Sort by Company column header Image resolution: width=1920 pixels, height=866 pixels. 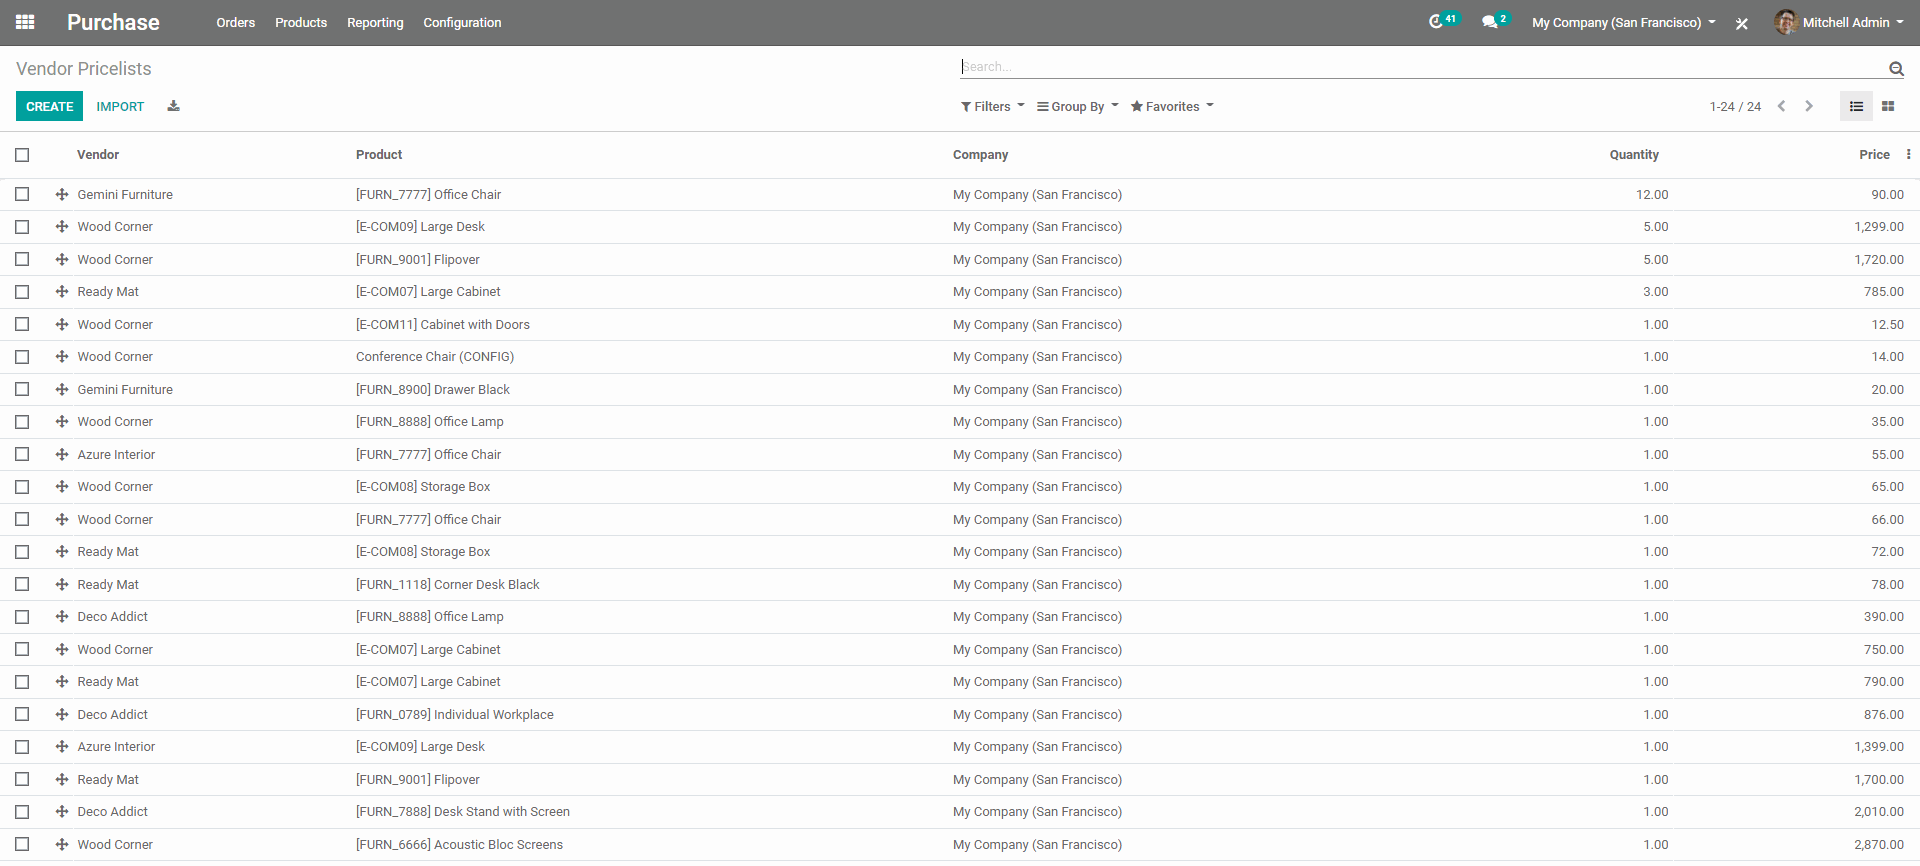(x=980, y=155)
